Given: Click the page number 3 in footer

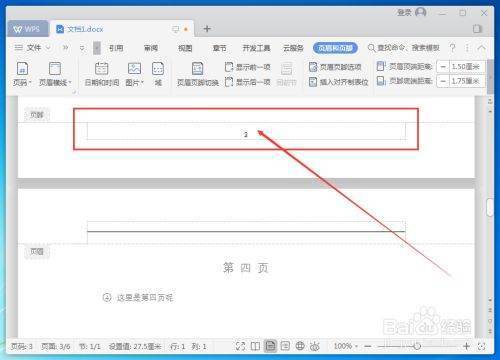Looking at the screenshot, I should (x=246, y=135).
